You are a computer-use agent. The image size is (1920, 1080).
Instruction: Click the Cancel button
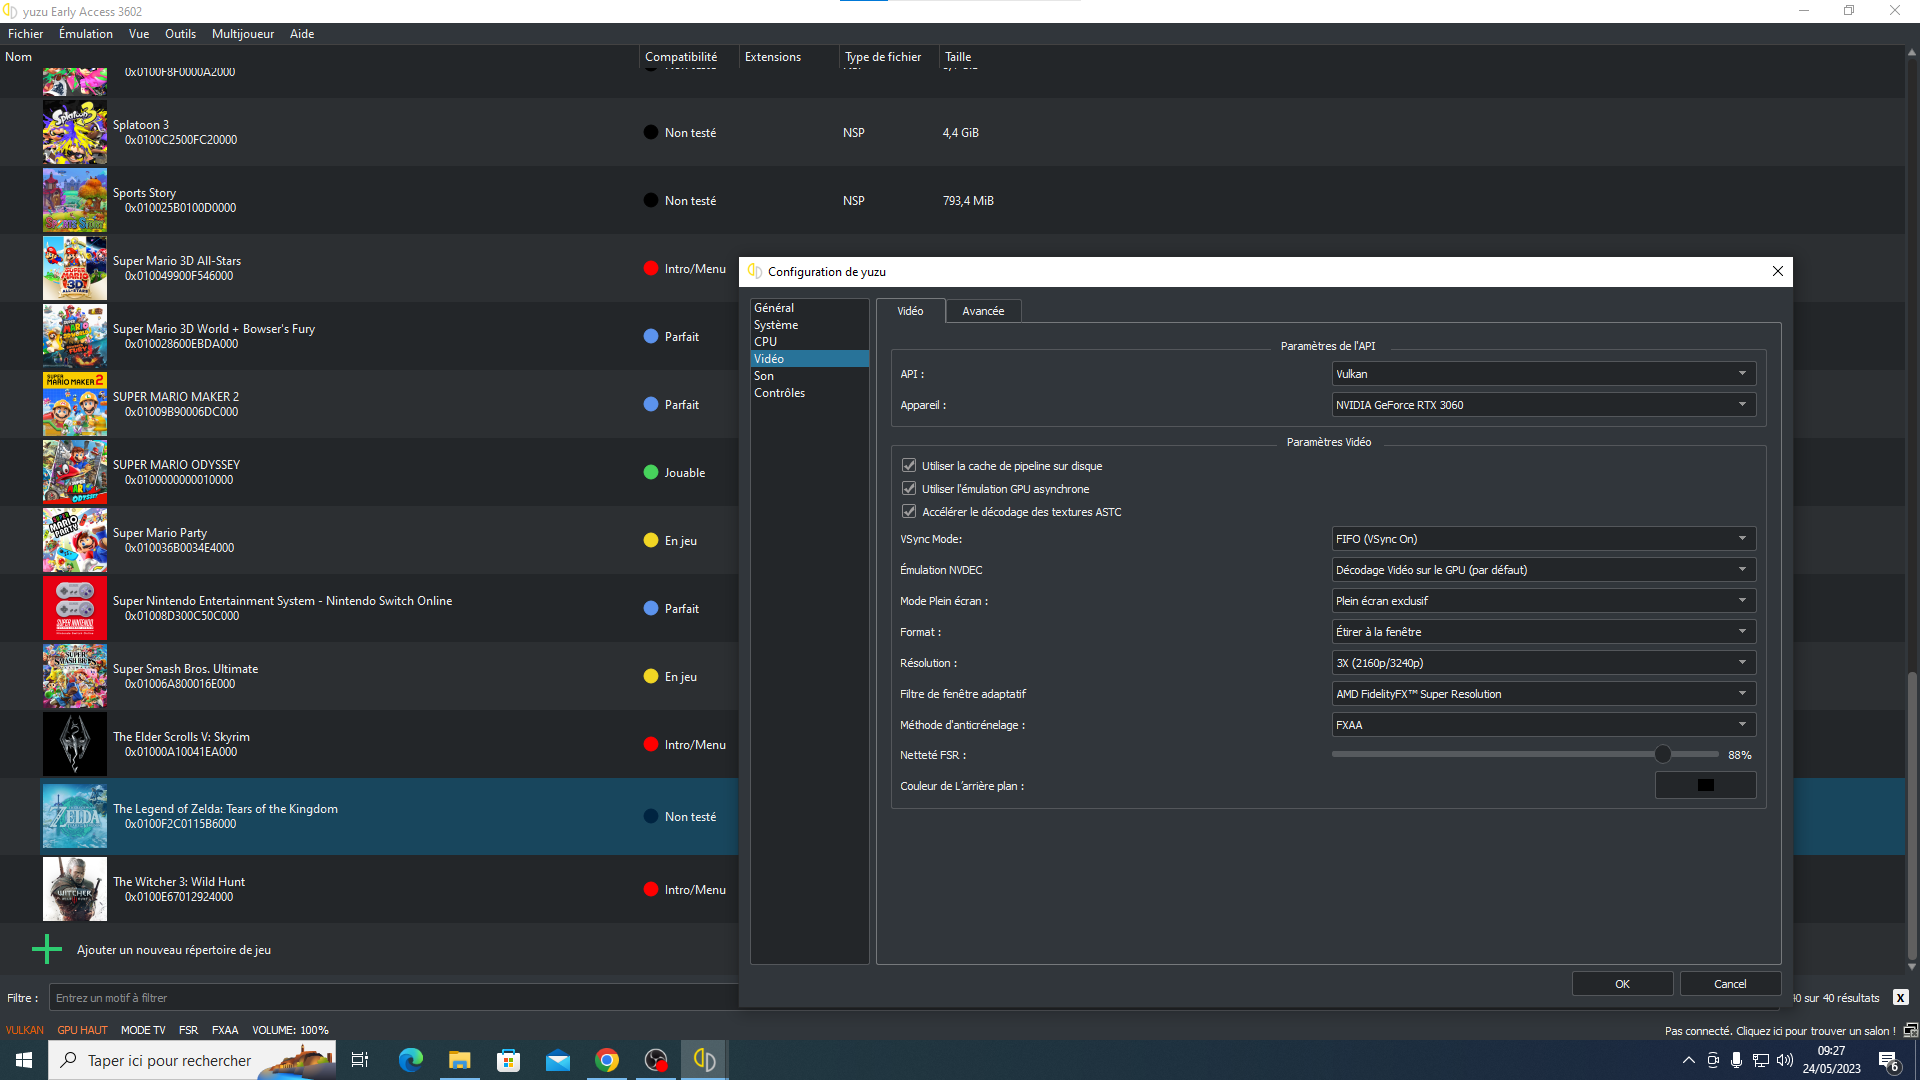(1729, 984)
